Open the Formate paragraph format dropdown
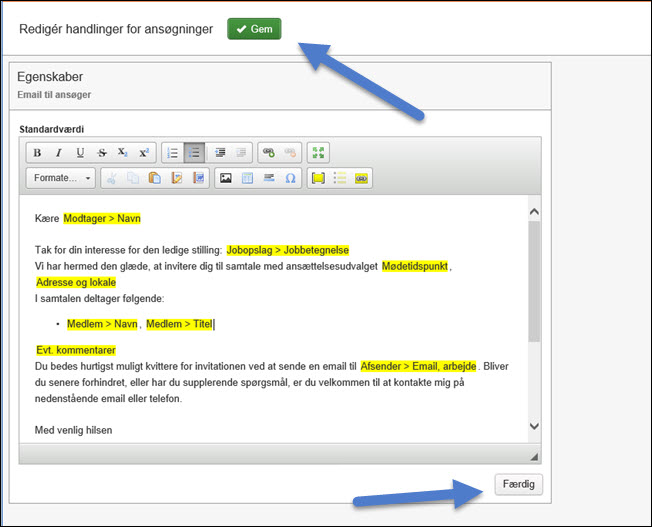This screenshot has width=652, height=527. tap(60, 178)
